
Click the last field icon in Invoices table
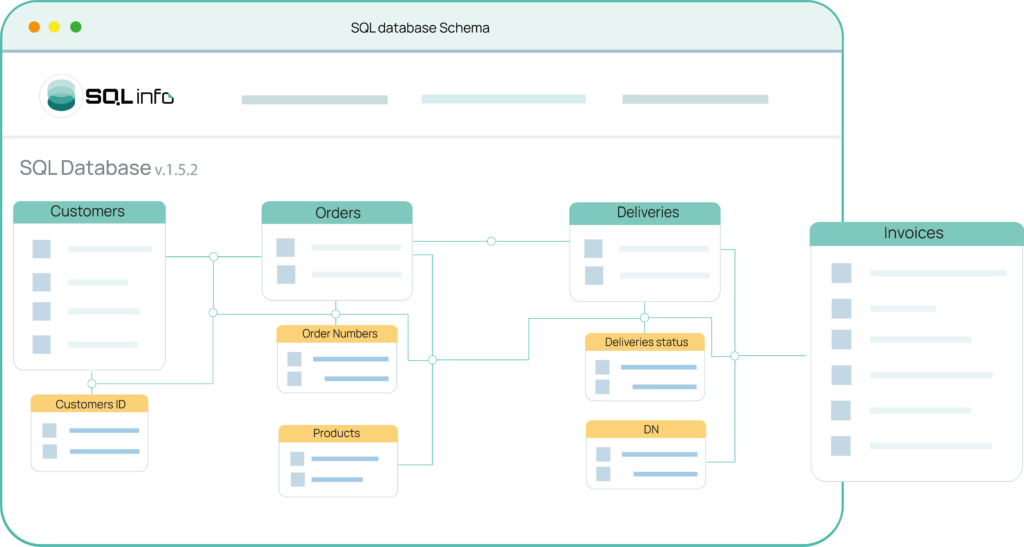coord(840,446)
